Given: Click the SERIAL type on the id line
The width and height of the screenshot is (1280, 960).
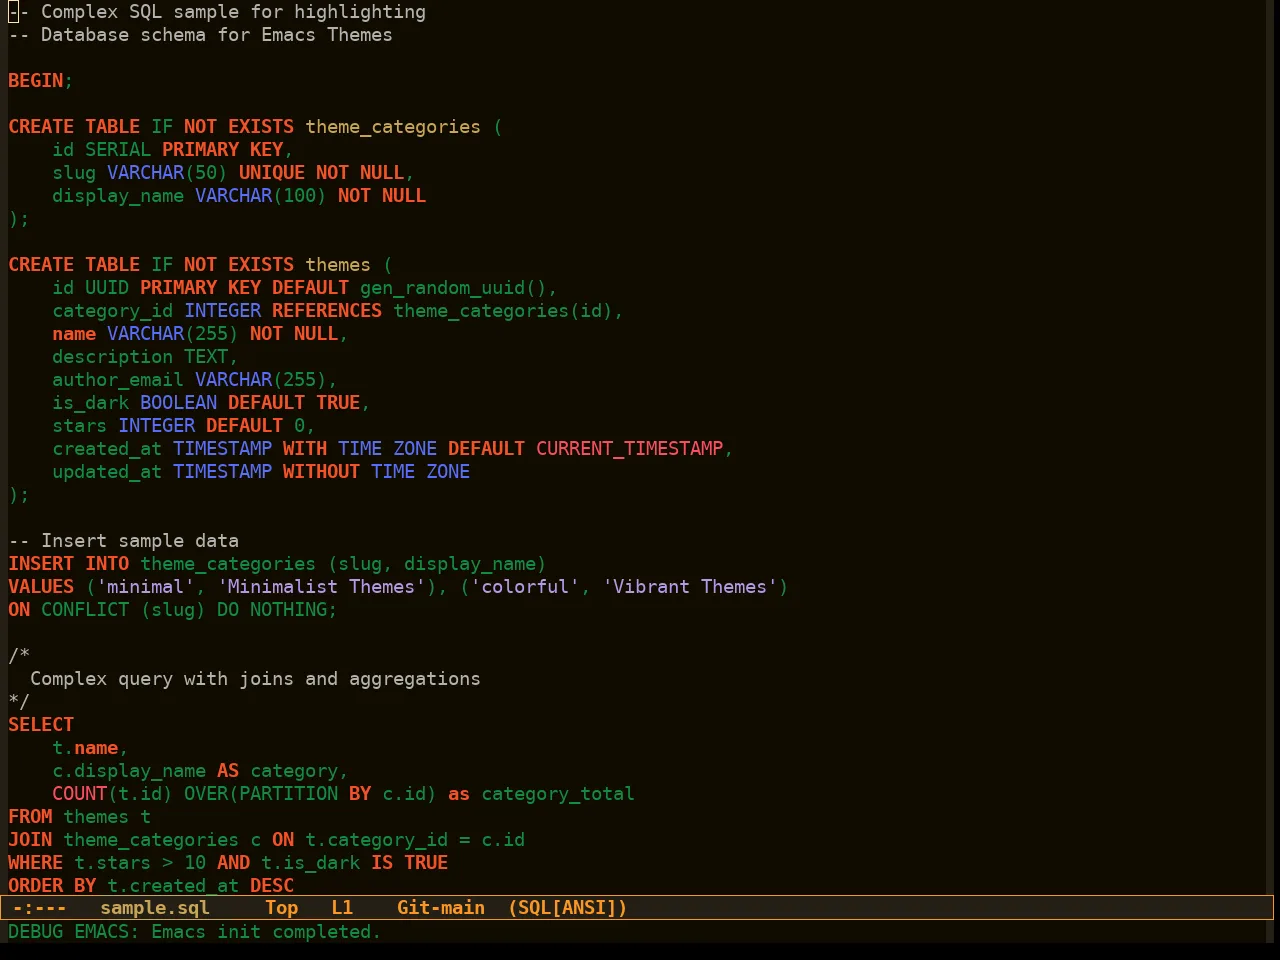Looking at the screenshot, I should click(x=118, y=150).
